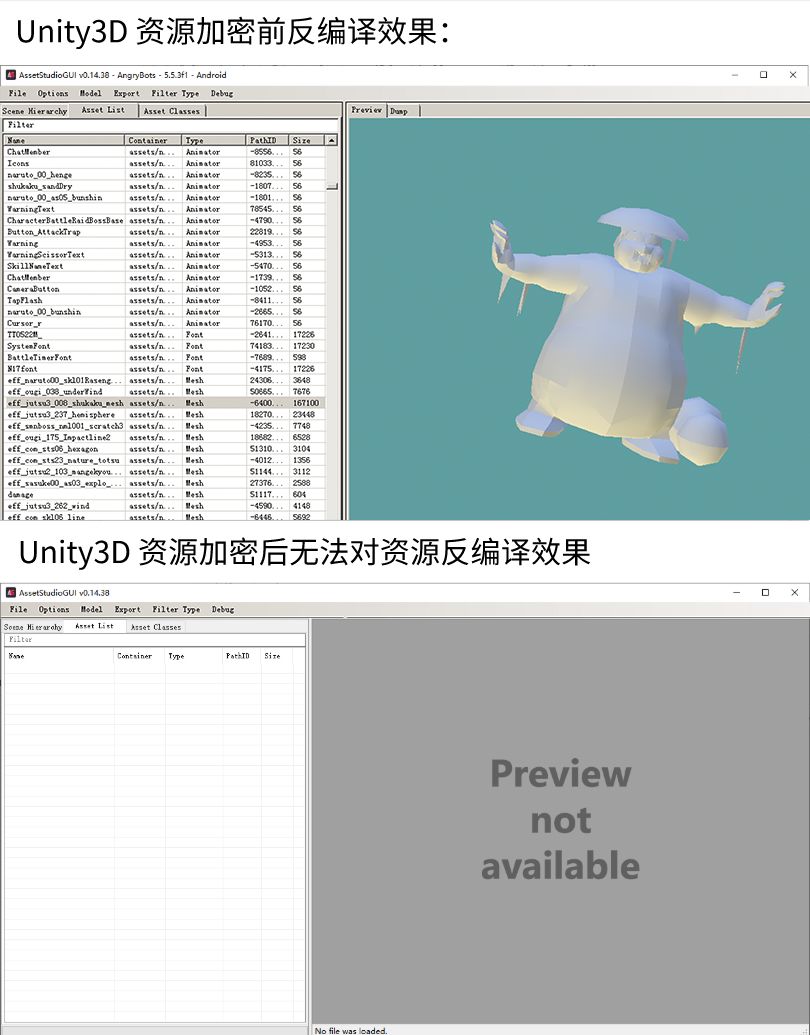The width and height of the screenshot is (810, 1035).
Task: Open Options menu in AngryBots window
Action: 53,93
